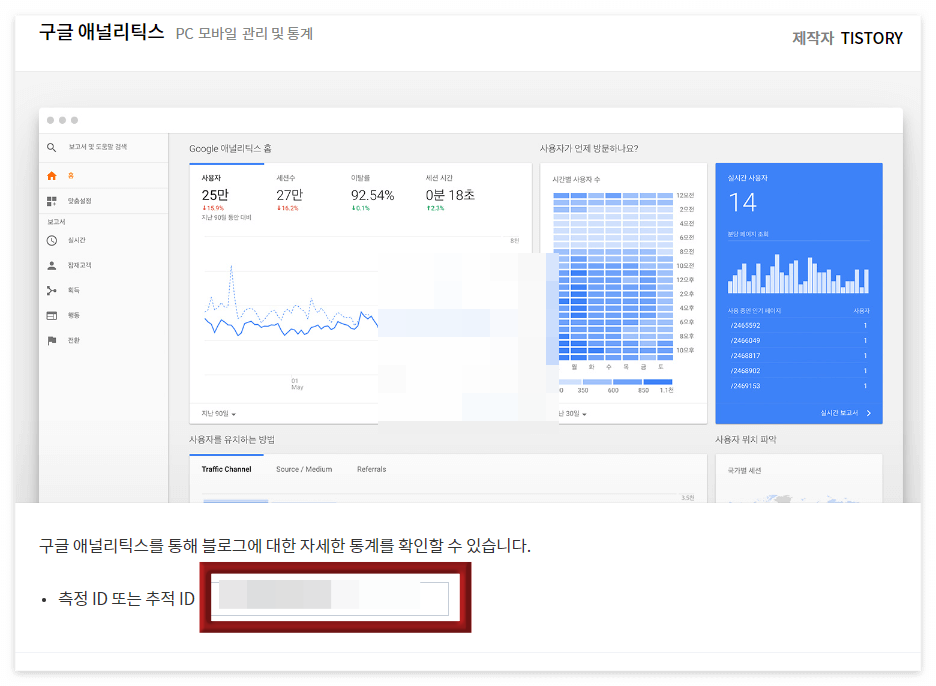Select the orange Home icon in sidebar
Viewport: 936px width, 686px height.
tap(52, 176)
